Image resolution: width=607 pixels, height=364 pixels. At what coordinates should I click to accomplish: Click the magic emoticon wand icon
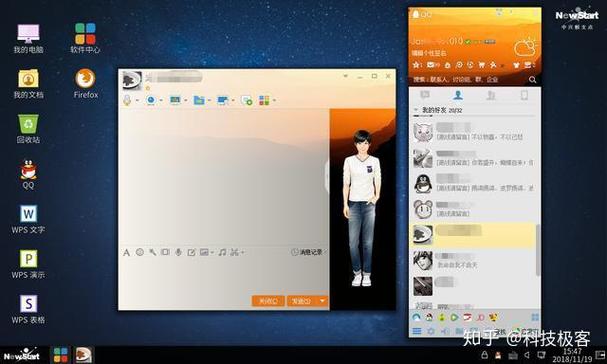[153, 252]
